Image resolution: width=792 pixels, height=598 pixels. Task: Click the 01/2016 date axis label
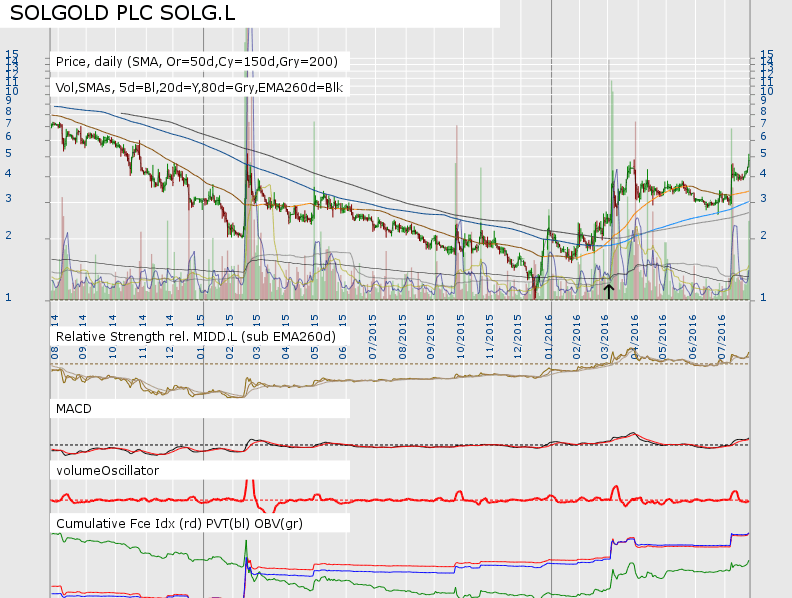pyautogui.click(x=549, y=337)
